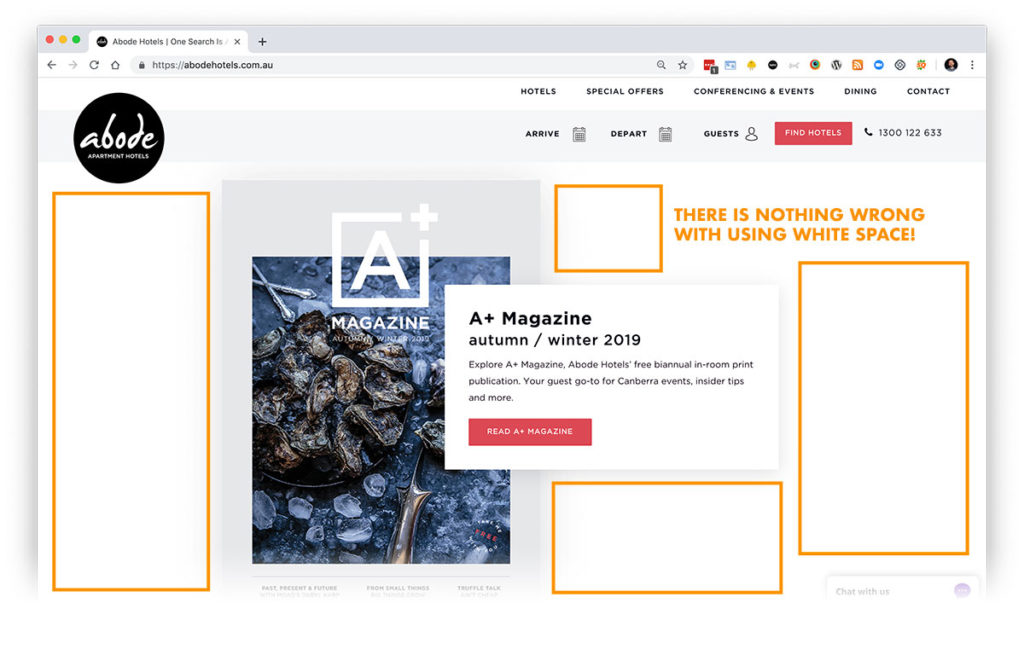Click the Arrive field label

[542, 134]
